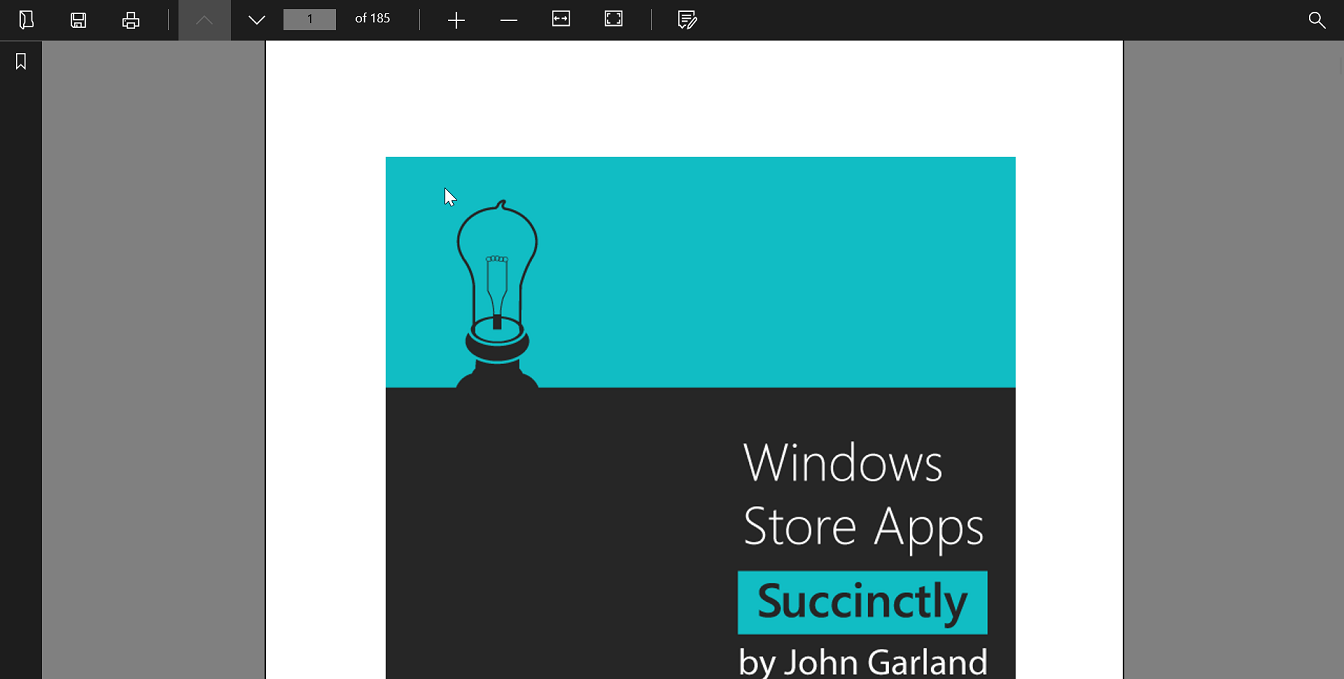The height and width of the screenshot is (679, 1344).
Task: Open the notes/annotation icon
Action: click(687, 20)
